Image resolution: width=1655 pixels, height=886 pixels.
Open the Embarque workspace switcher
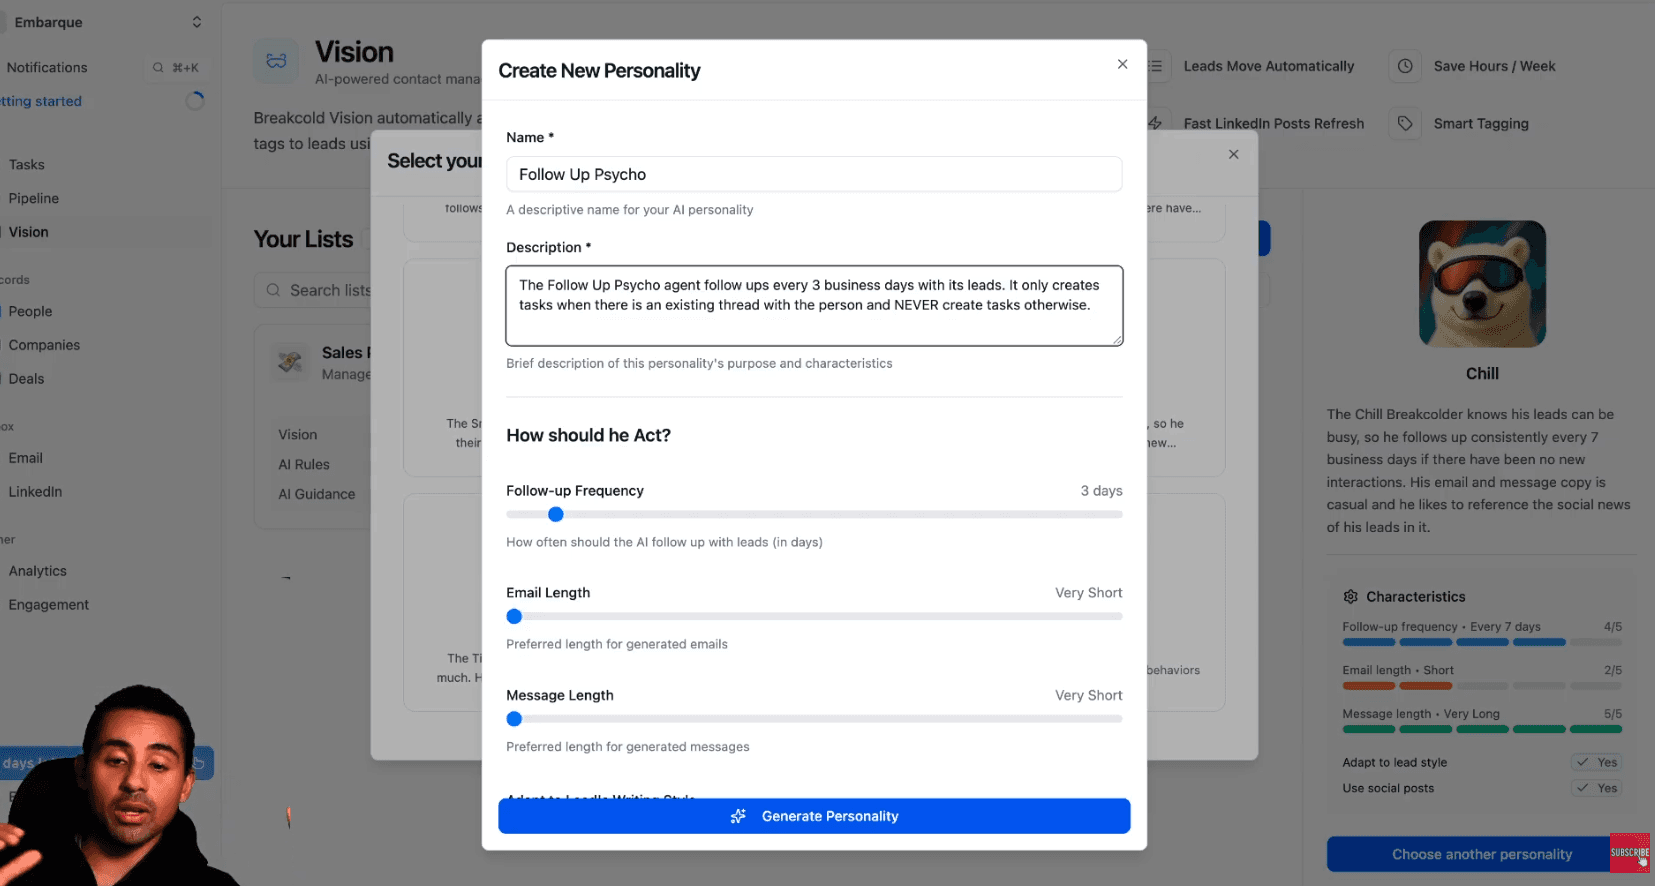pyautogui.click(x=196, y=21)
